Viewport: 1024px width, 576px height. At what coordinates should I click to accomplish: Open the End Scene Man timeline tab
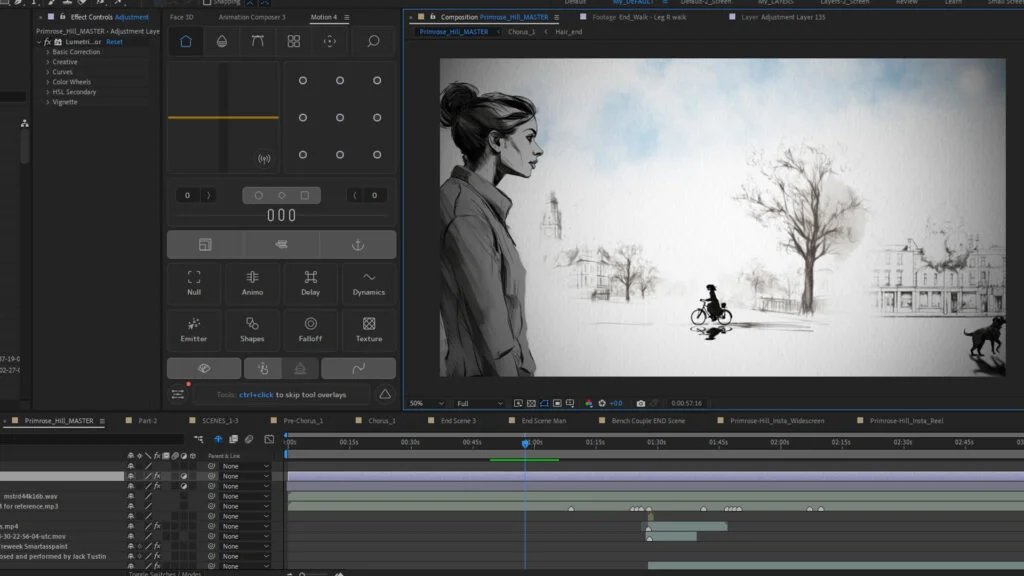pyautogui.click(x=543, y=421)
